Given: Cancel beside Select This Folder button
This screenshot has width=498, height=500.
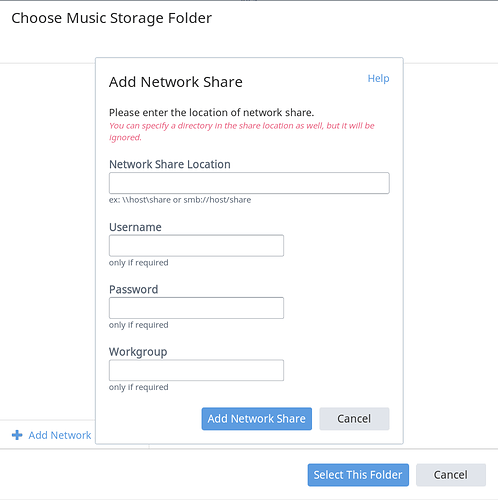Looking at the screenshot, I should pyautogui.click(x=451, y=475).
